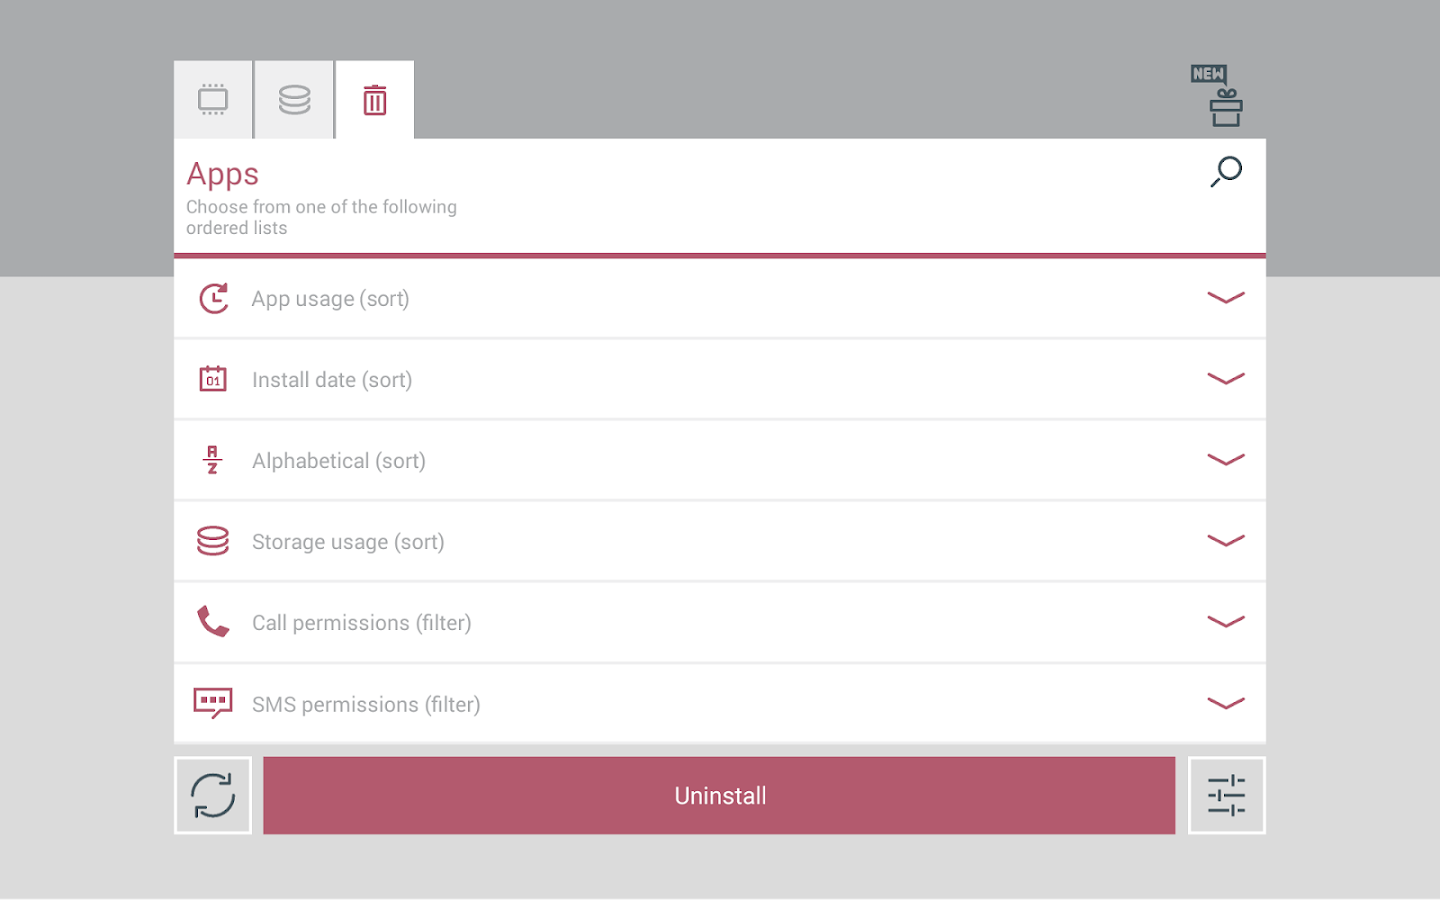This screenshot has height=900, width=1440.
Task: Switch to the storage tab
Action: (294, 100)
